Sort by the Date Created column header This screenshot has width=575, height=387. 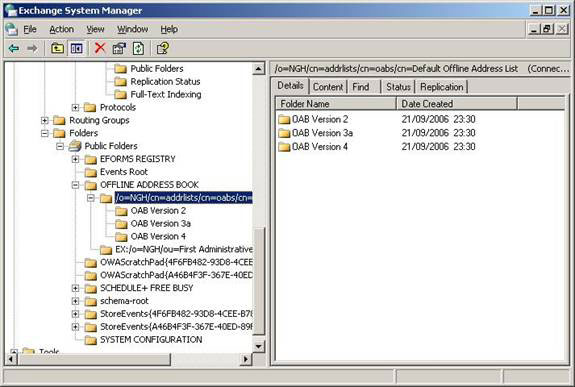[x=457, y=104]
